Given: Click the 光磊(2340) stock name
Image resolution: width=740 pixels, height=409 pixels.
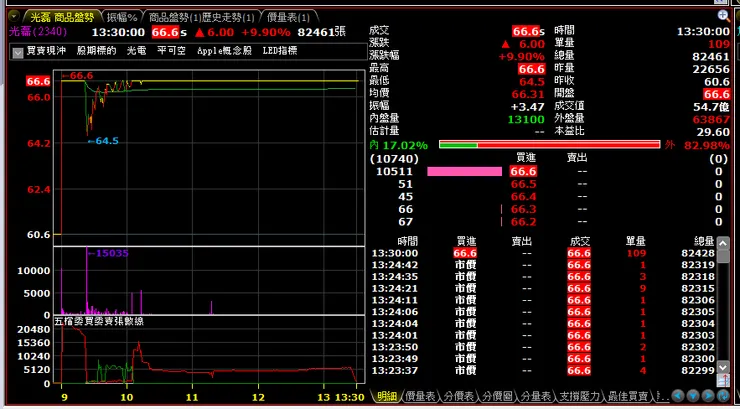Looking at the screenshot, I should (38, 32).
